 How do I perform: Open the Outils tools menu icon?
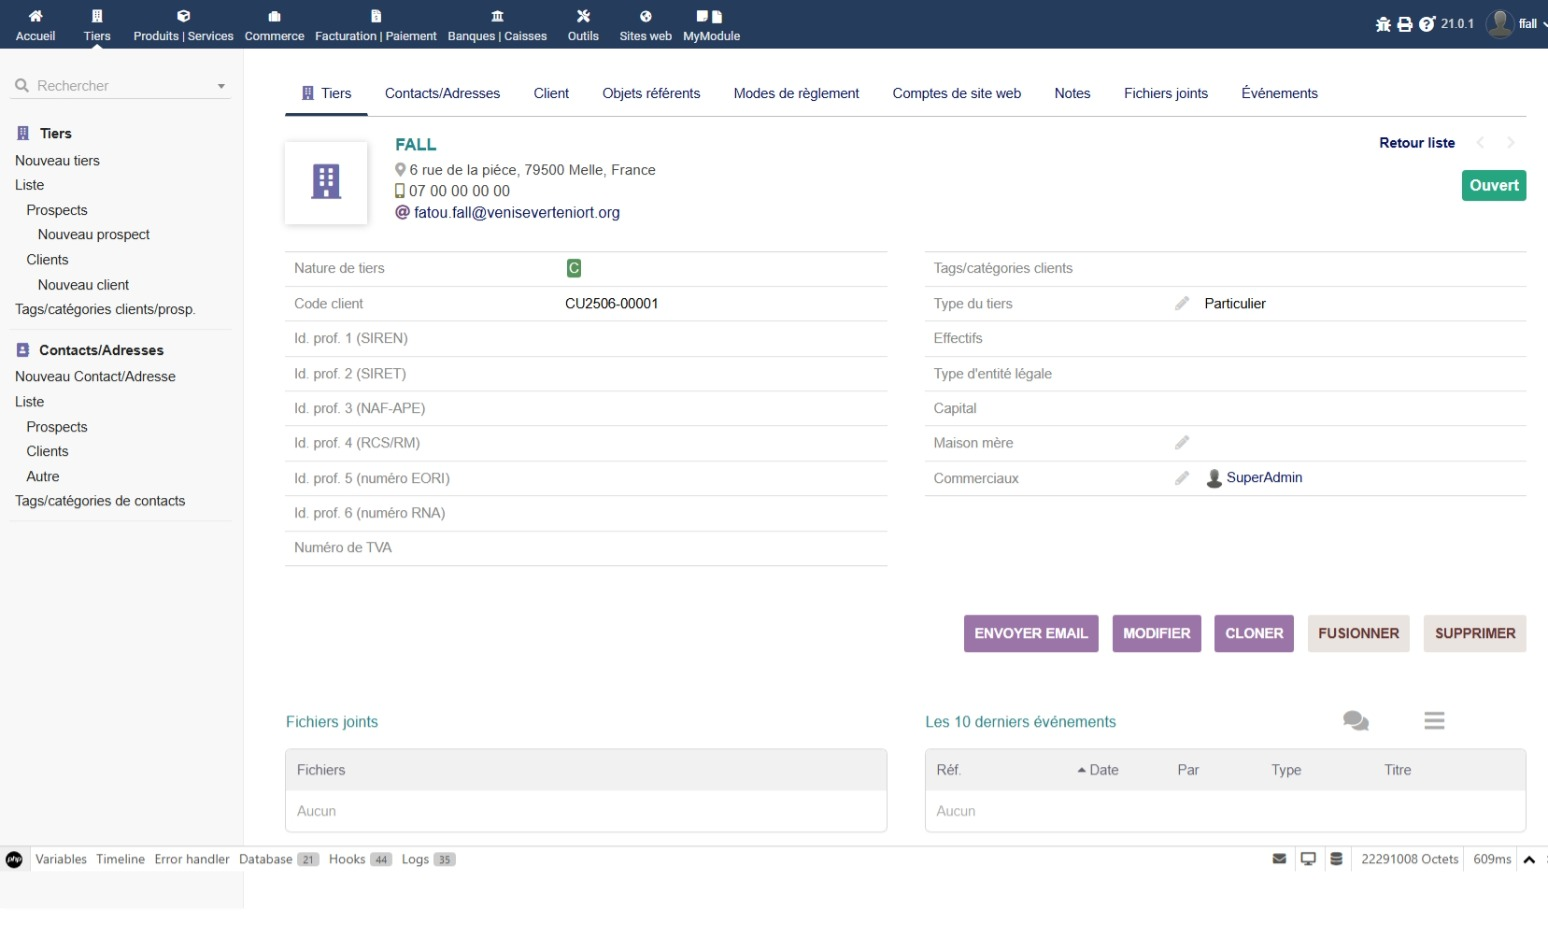click(583, 16)
